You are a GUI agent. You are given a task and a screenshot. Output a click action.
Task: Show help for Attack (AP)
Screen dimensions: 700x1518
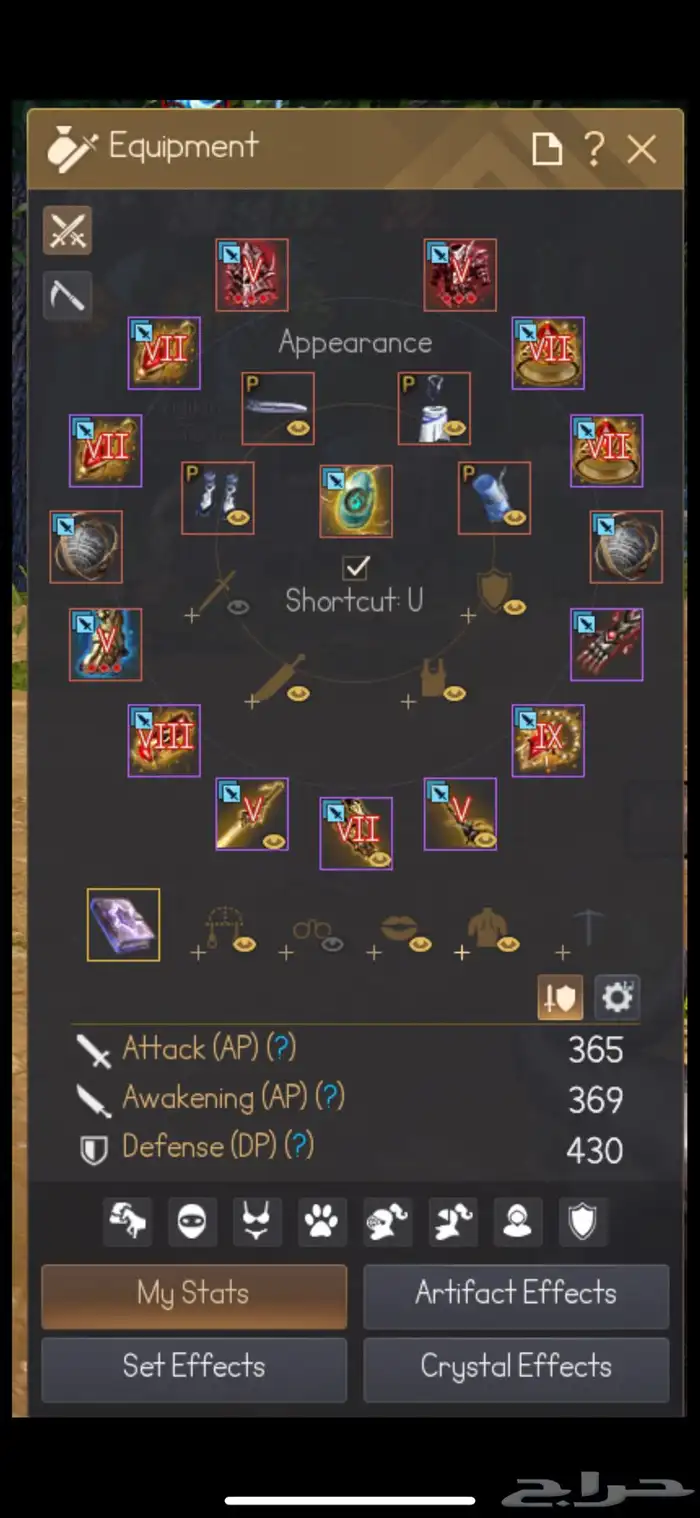[282, 1048]
